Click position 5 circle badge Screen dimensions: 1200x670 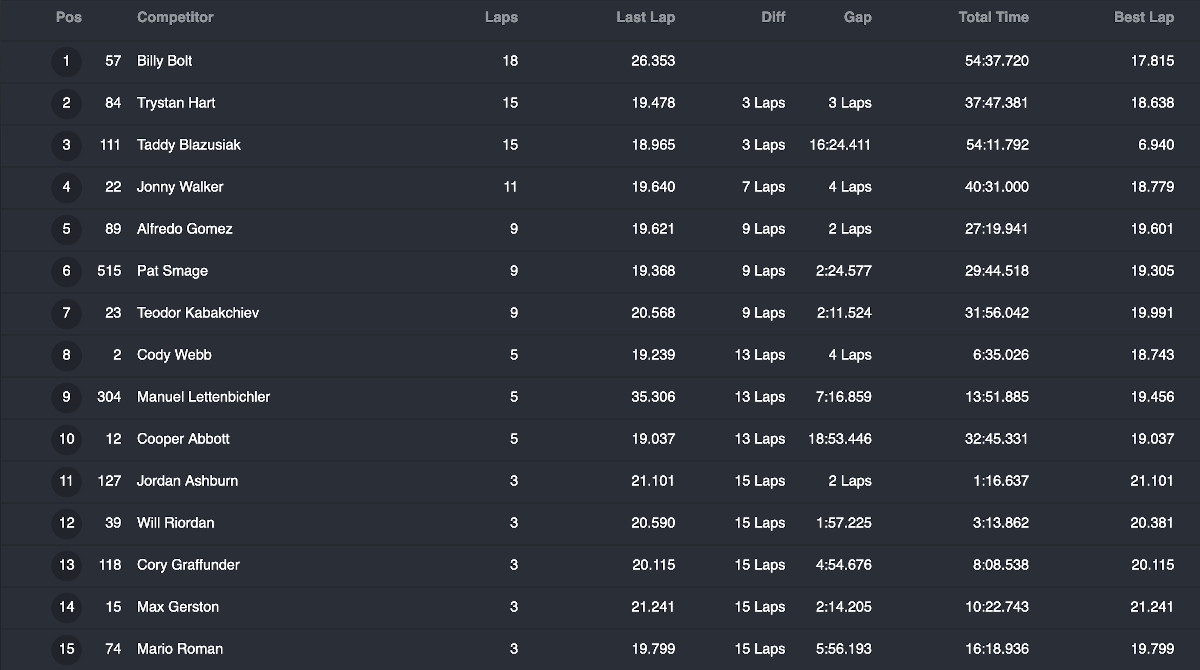67,229
